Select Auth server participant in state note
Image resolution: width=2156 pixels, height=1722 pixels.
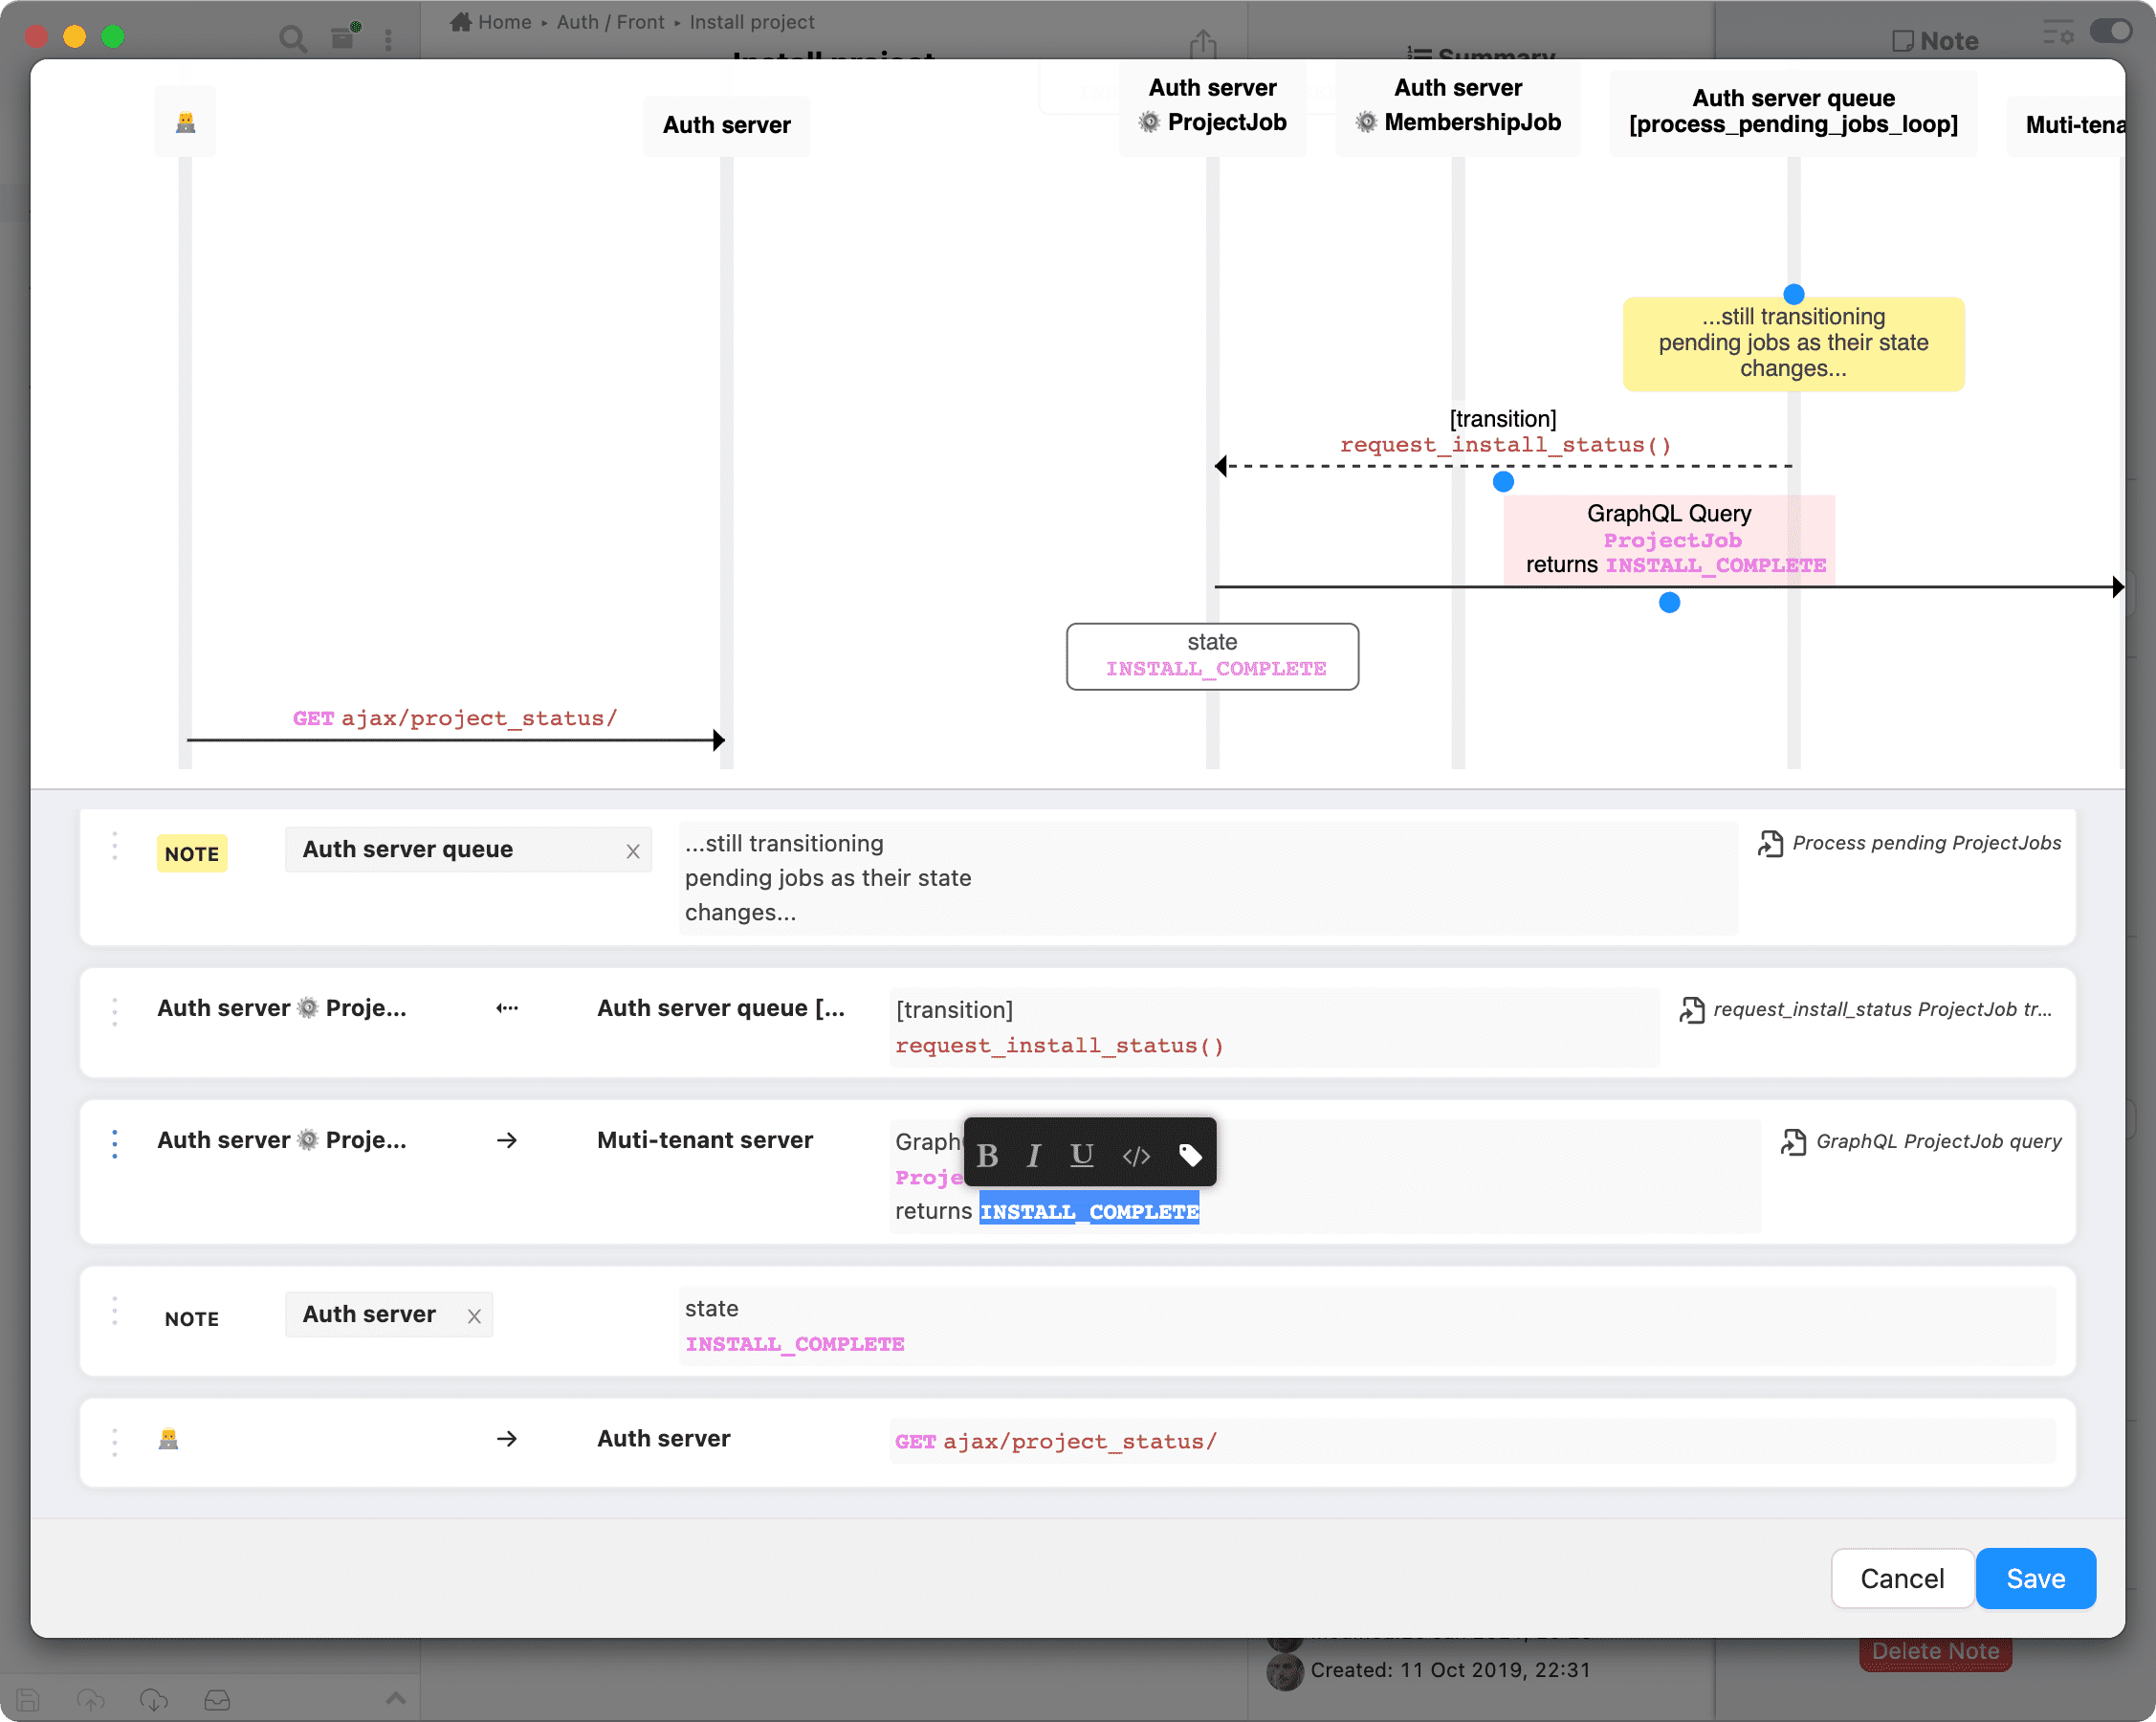389,1314
